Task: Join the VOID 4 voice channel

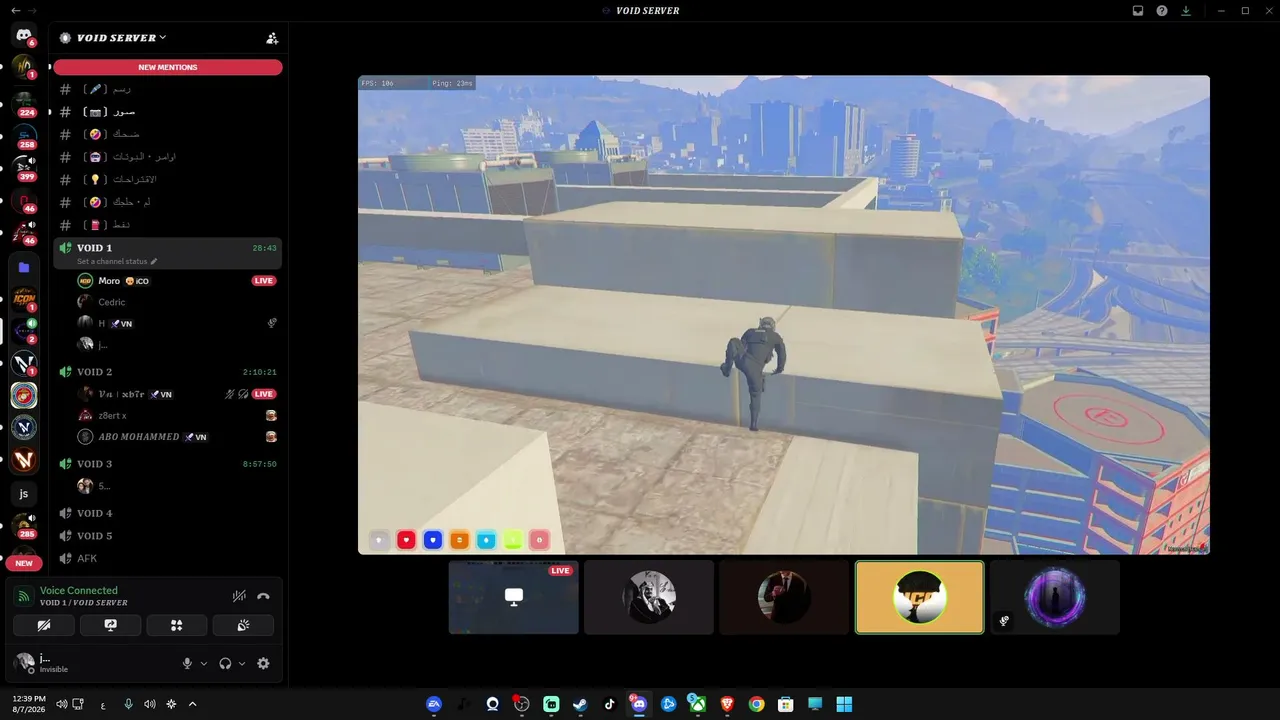Action: click(168, 513)
